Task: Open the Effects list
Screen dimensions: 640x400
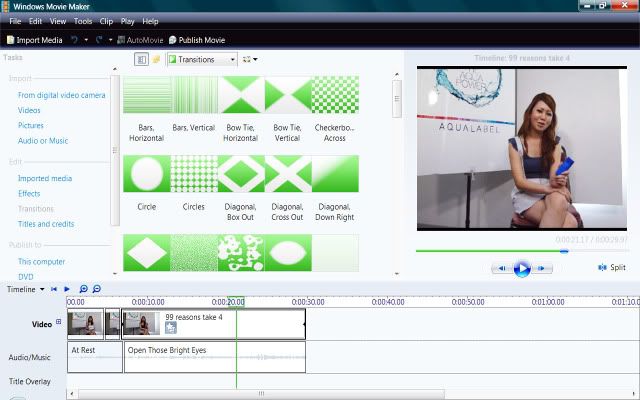Action: click(x=29, y=193)
